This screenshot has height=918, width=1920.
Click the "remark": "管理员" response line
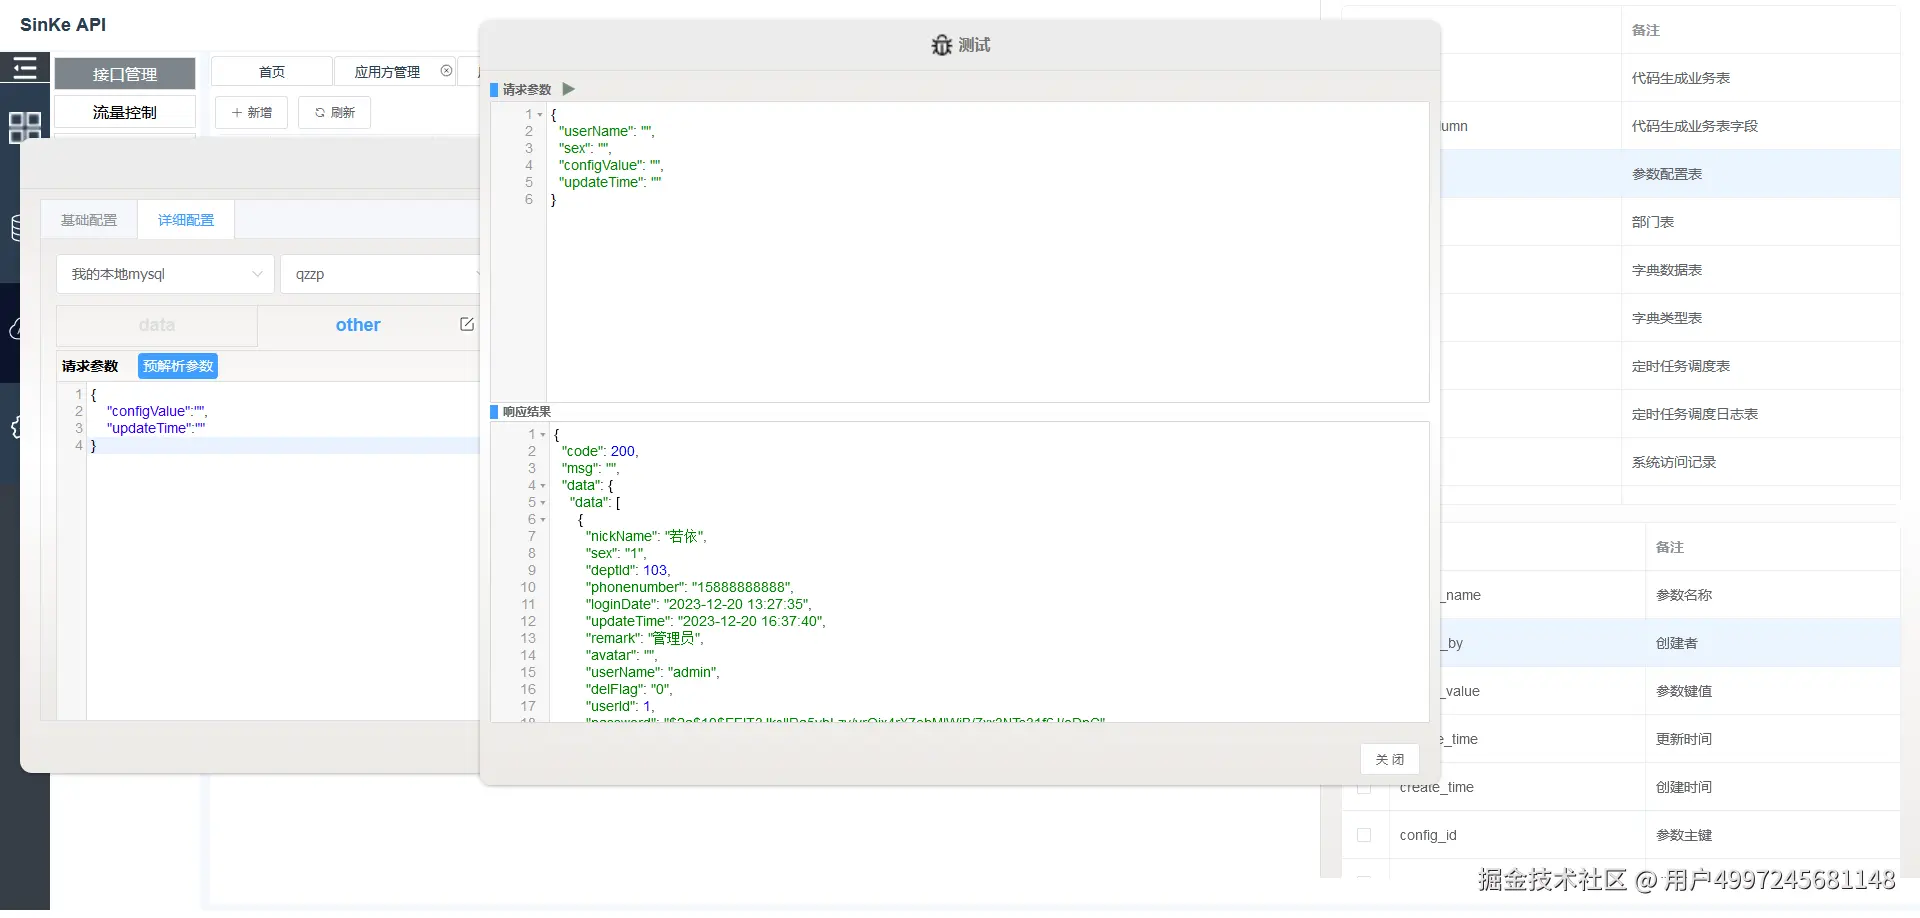point(645,638)
